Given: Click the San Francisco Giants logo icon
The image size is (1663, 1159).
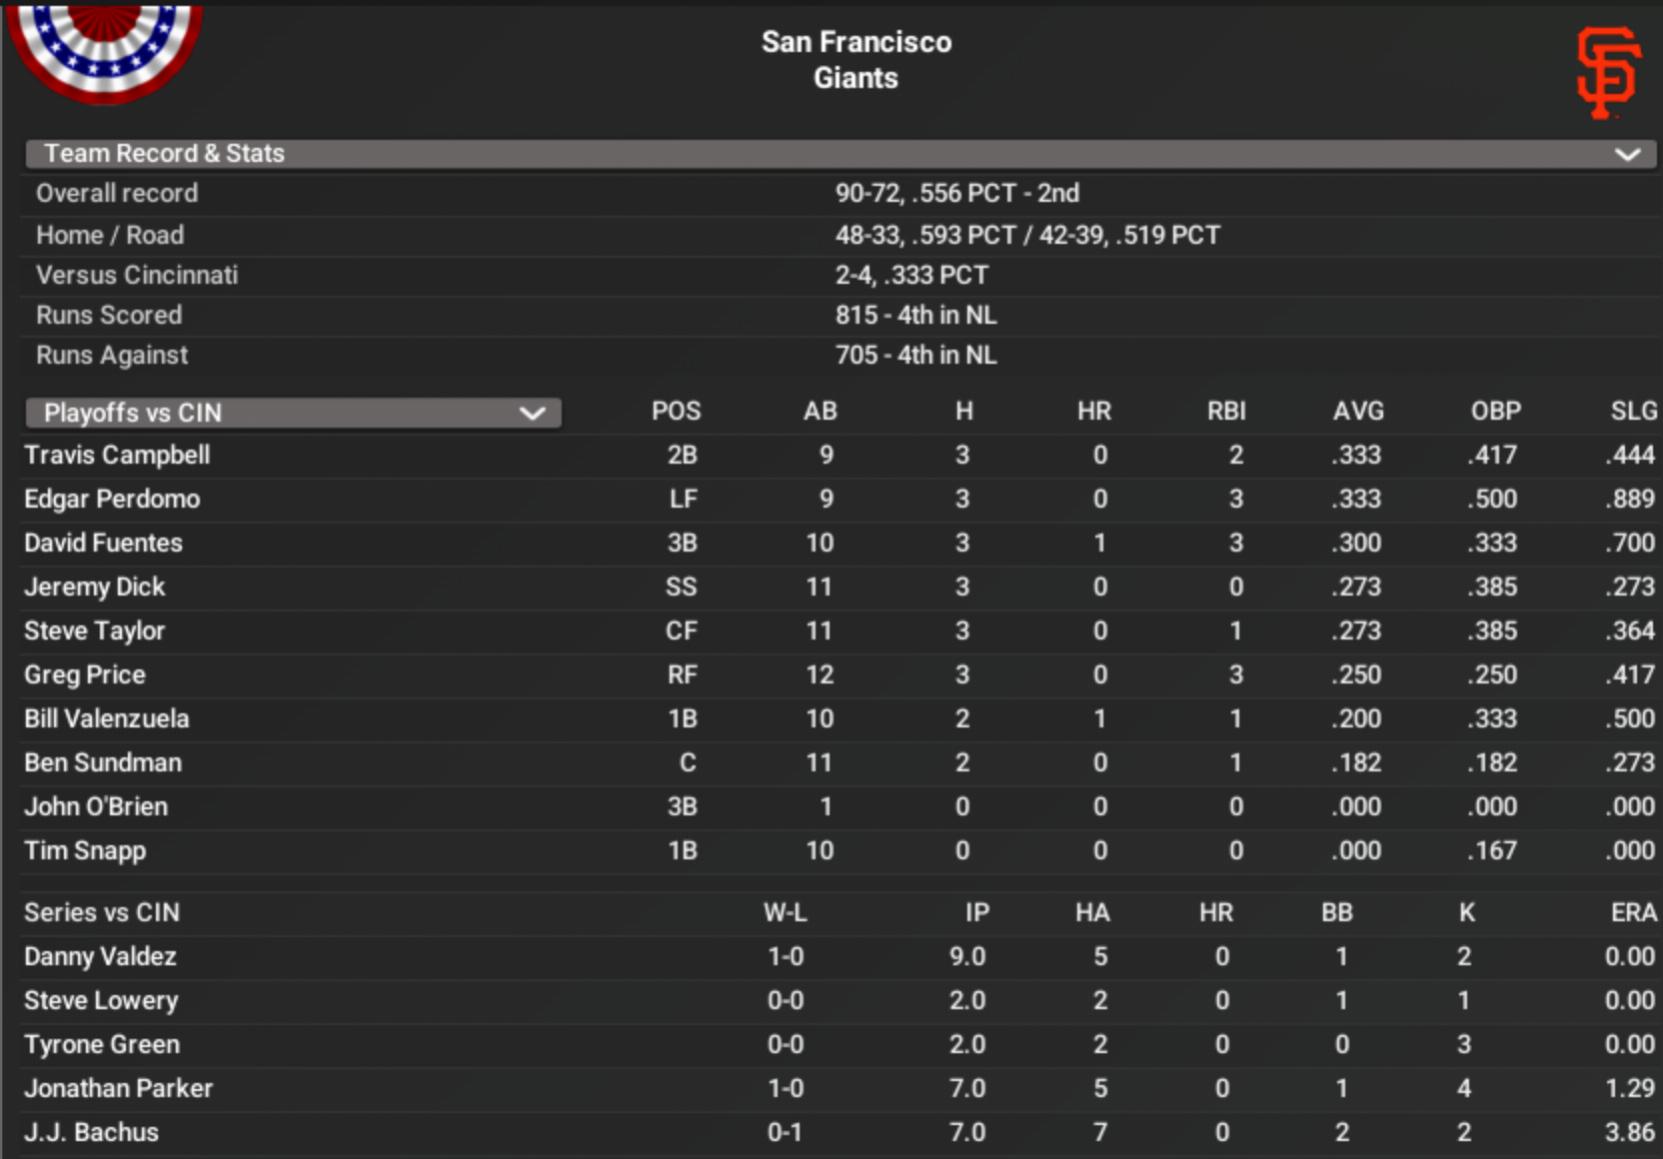Looking at the screenshot, I should click(1607, 72).
